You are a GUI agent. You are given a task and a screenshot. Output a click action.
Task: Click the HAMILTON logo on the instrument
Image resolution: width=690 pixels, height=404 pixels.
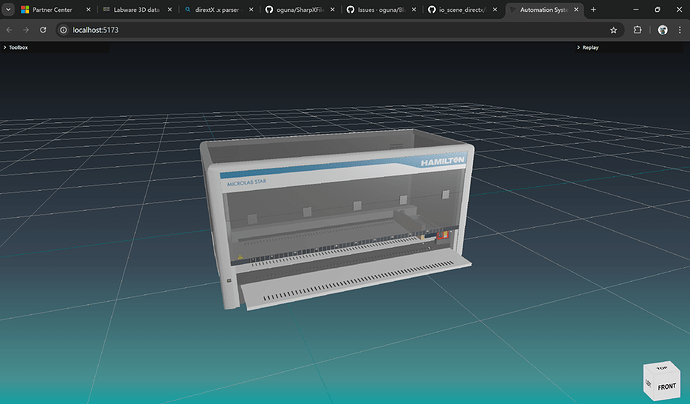point(442,162)
